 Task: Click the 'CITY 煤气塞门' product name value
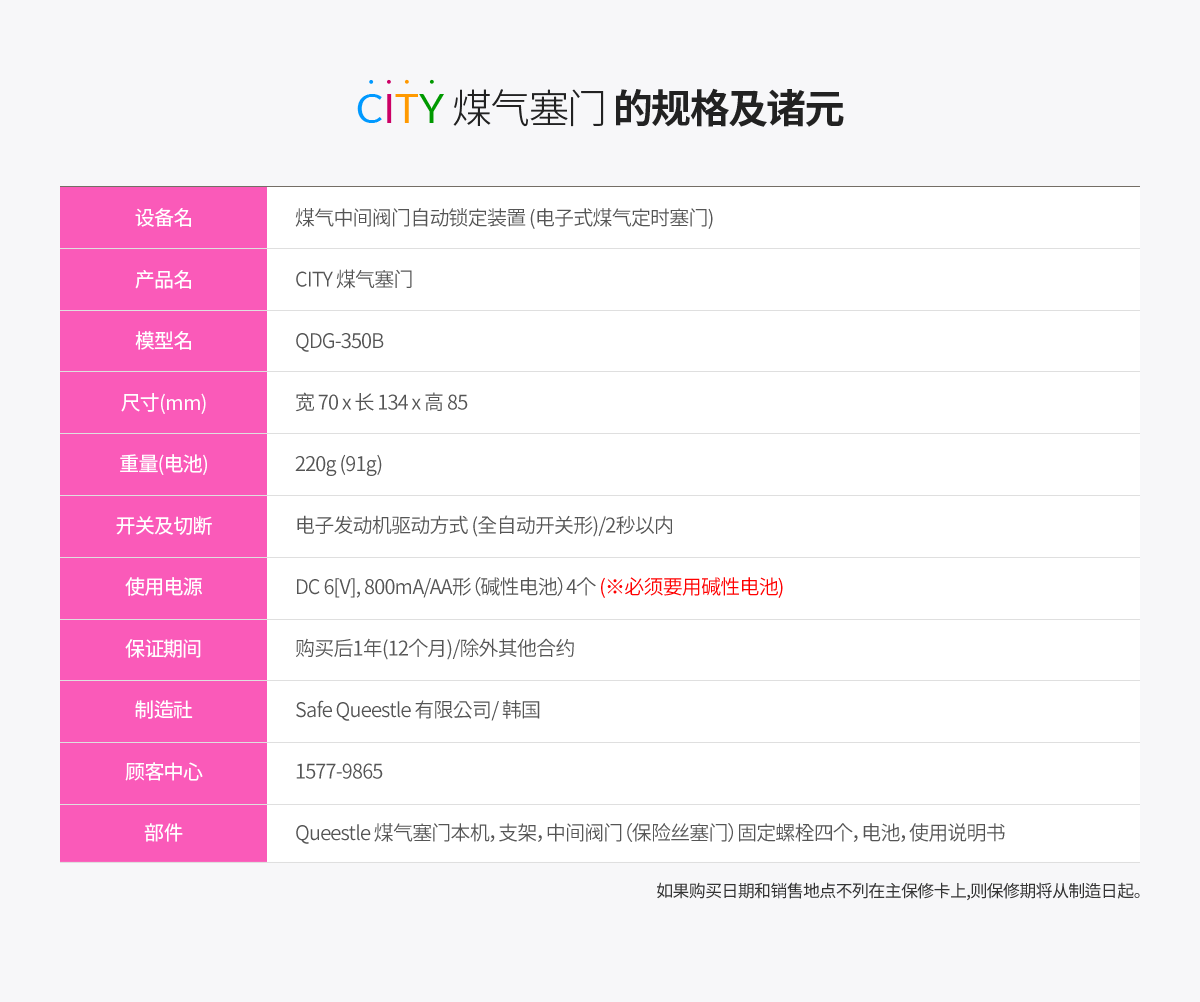(354, 280)
